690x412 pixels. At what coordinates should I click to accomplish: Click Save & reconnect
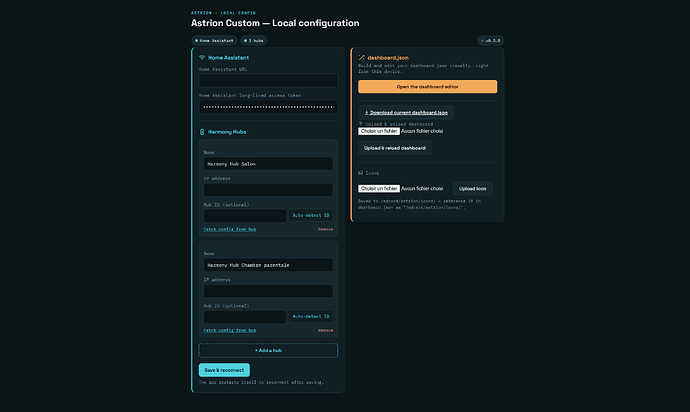click(x=224, y=370)
